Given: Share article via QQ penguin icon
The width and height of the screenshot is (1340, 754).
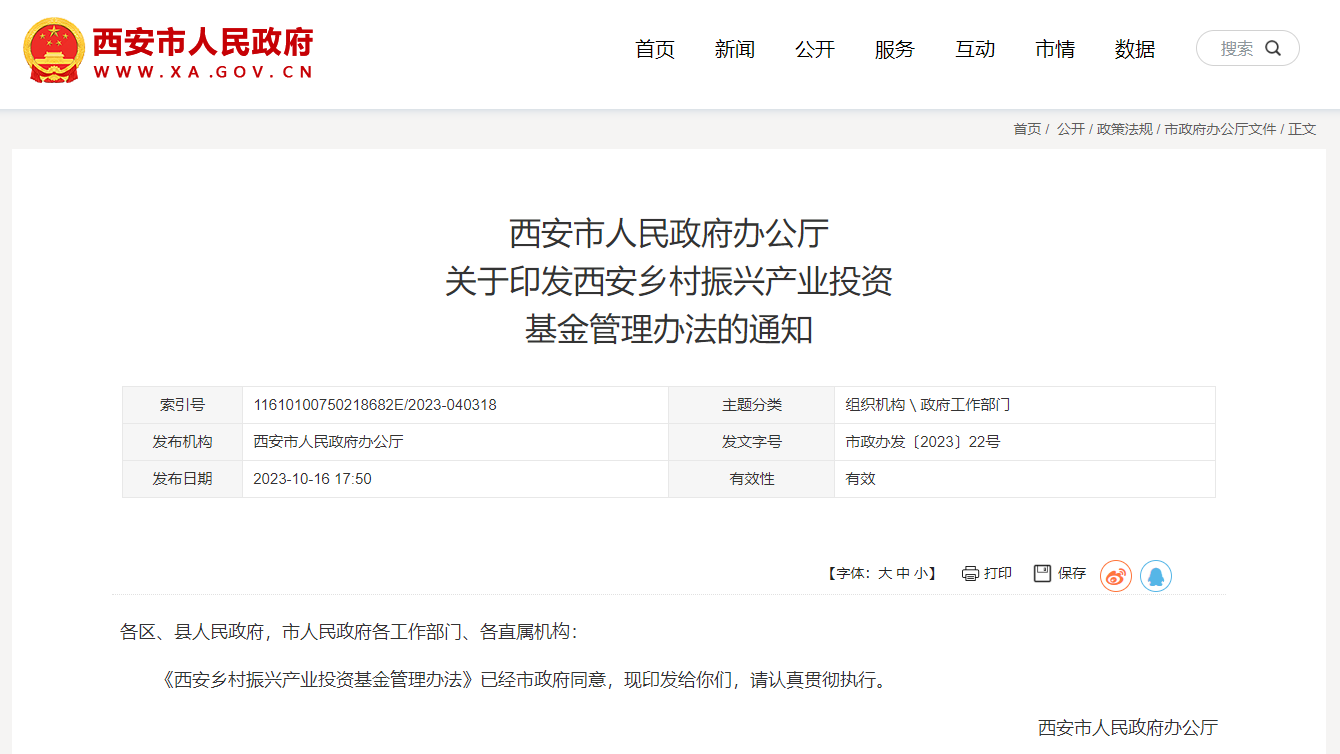Looking at the screenshot, I should (1155, 576).
